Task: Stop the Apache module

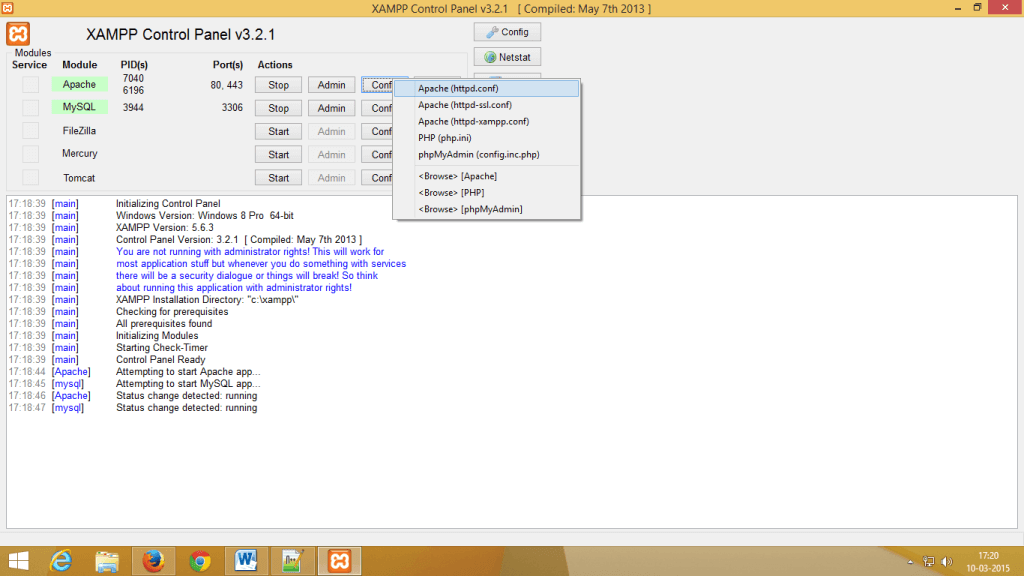Action: coord(278,85)
